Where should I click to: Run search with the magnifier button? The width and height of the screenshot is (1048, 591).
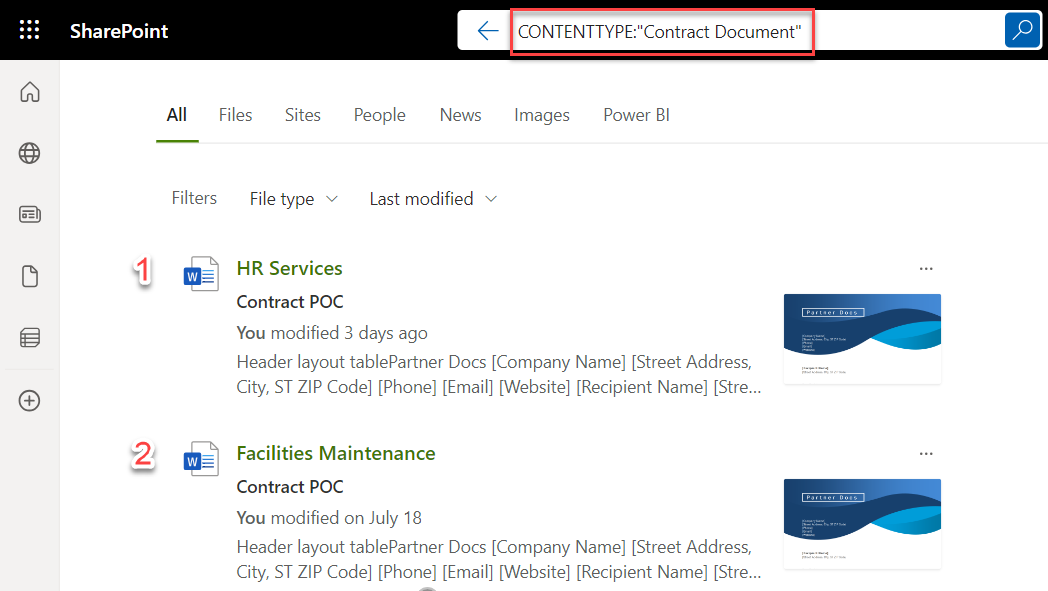[1022, 30]
